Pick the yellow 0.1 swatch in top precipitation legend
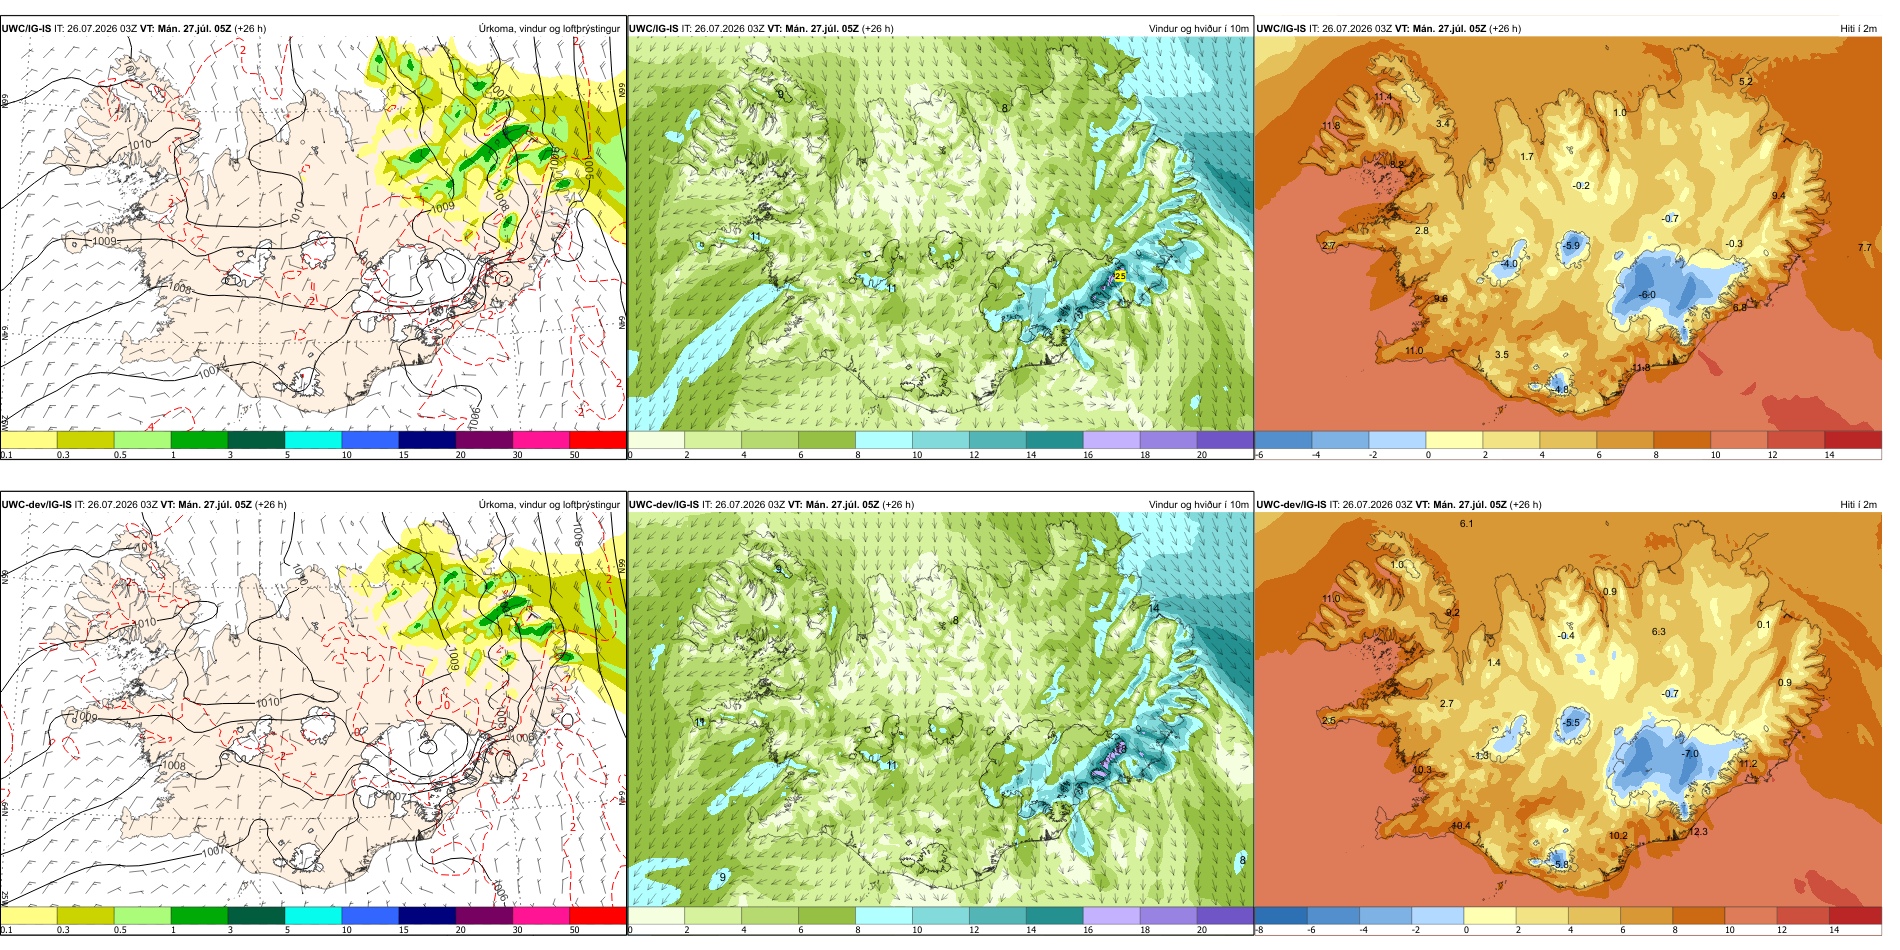Viewport: 1900px width, 950px height. click(x=29, y=439)
